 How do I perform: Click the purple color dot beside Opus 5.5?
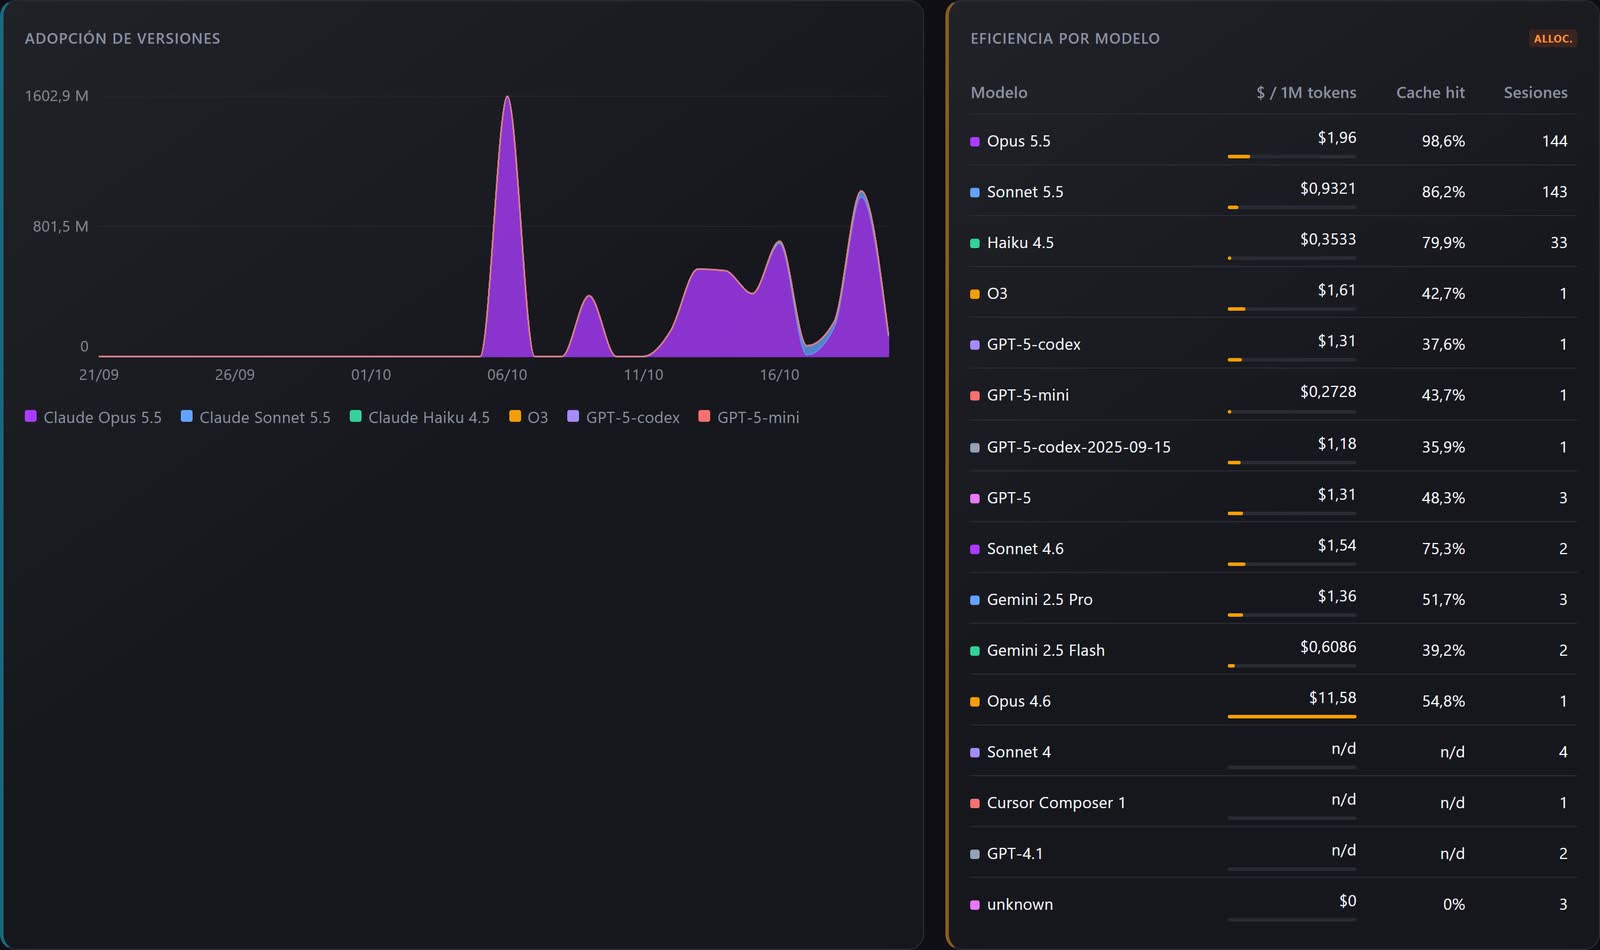point(975,142)
